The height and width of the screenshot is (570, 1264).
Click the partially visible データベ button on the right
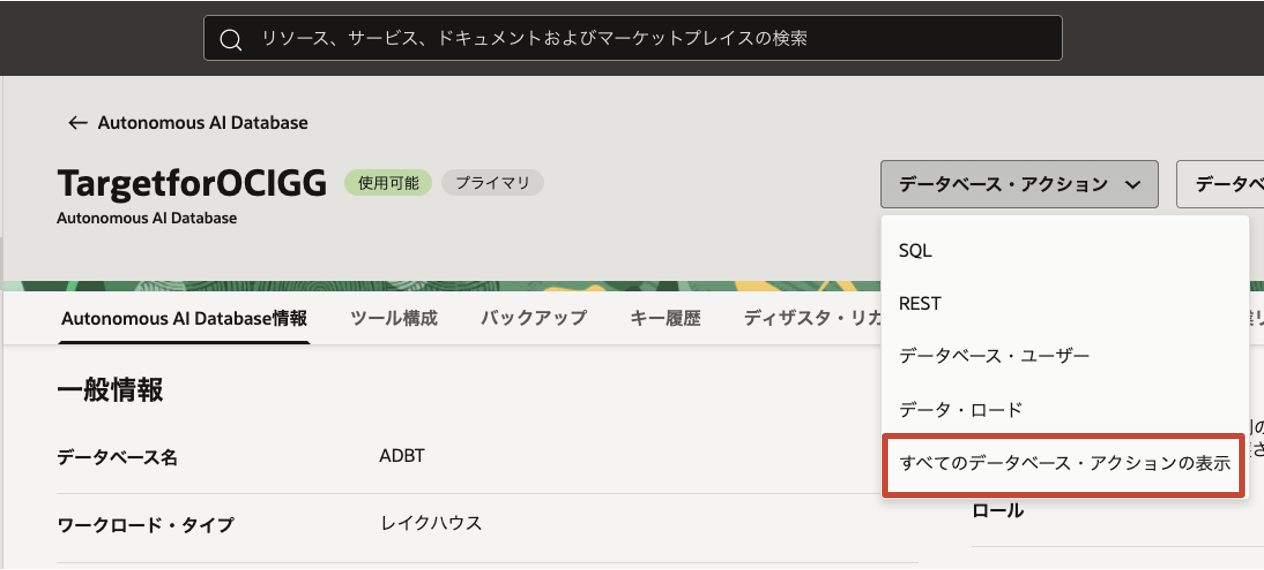1220,184
